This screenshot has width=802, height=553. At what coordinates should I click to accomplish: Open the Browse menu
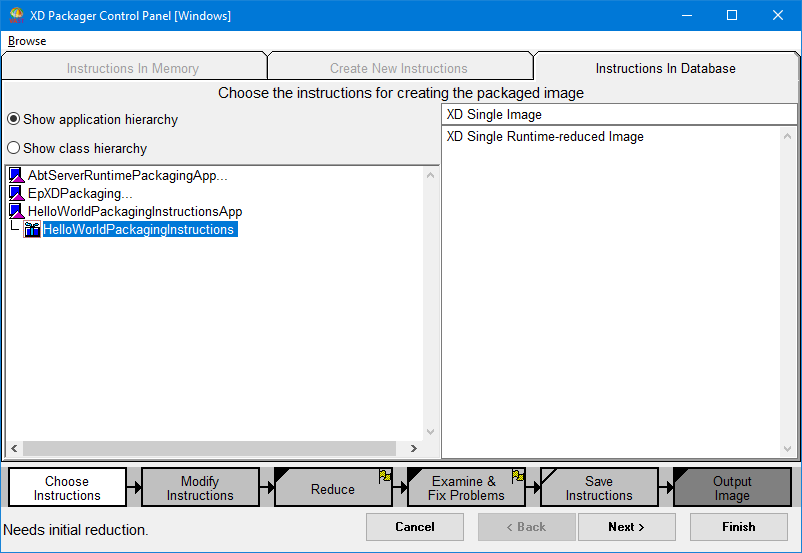(27, 41)
